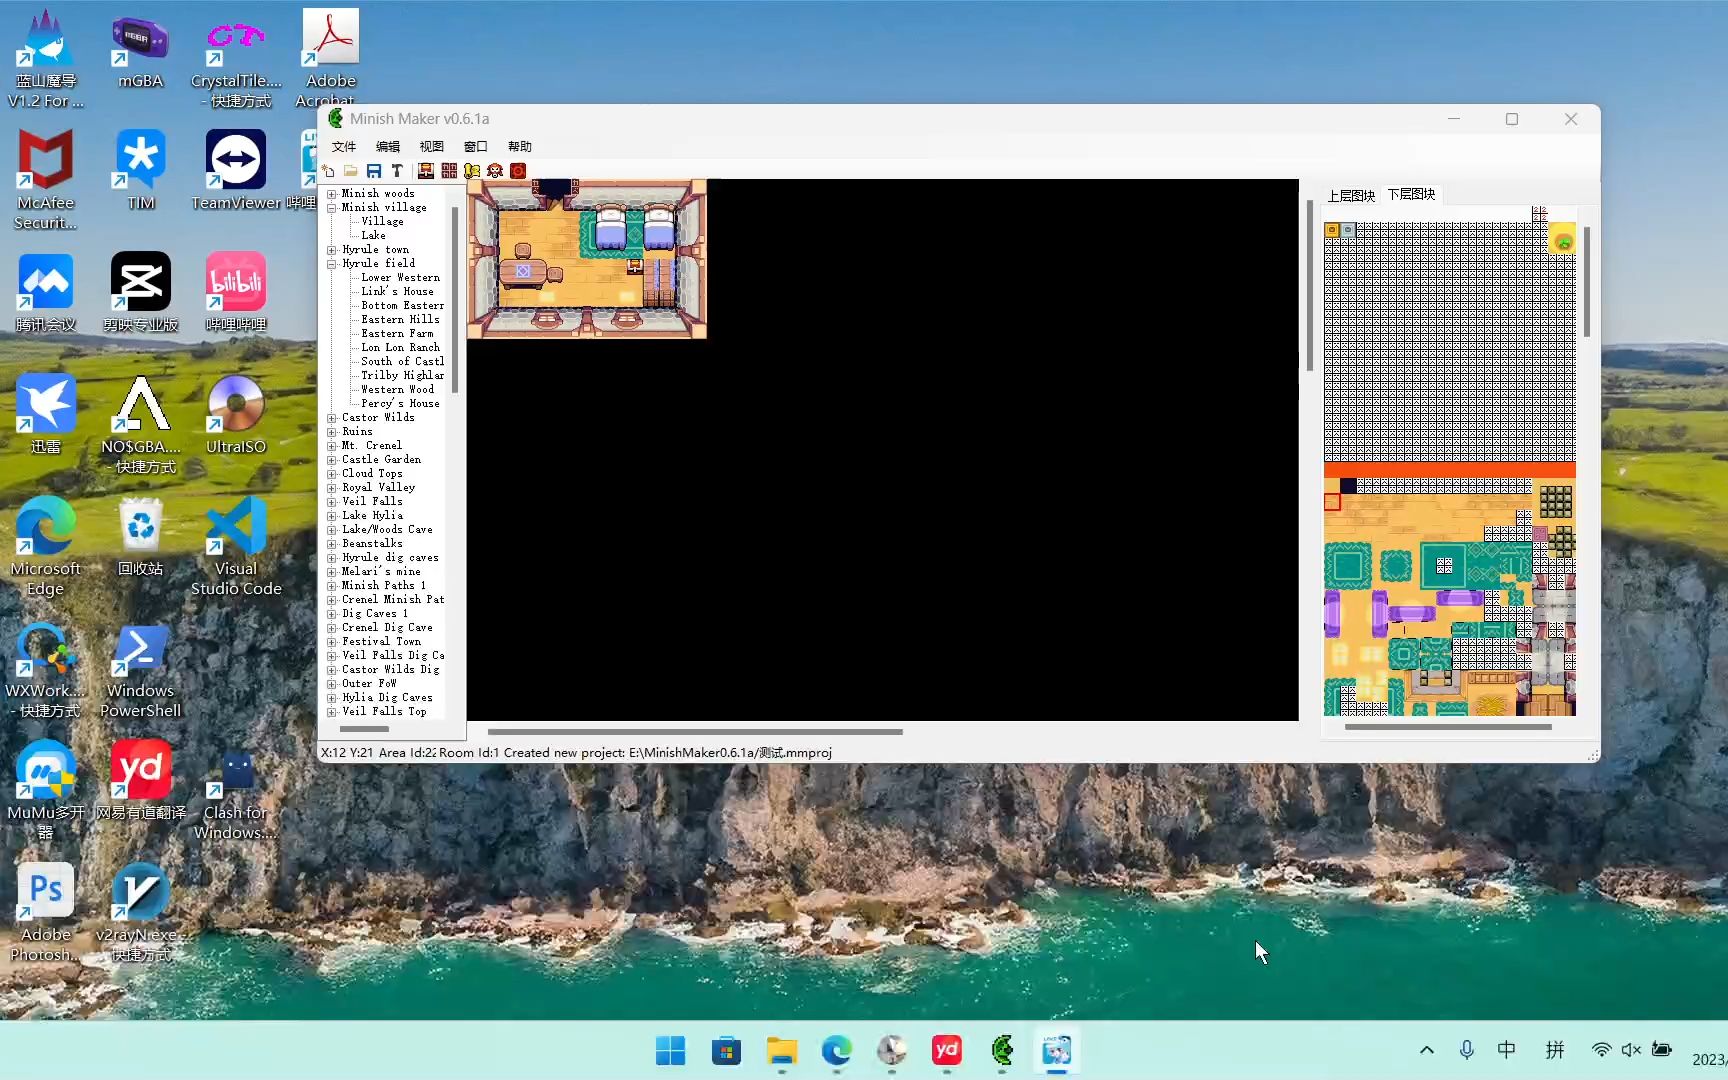Open TIM desktop shortcut
This screenshot has width=1728, height=1080.
[x=140, y=170]
